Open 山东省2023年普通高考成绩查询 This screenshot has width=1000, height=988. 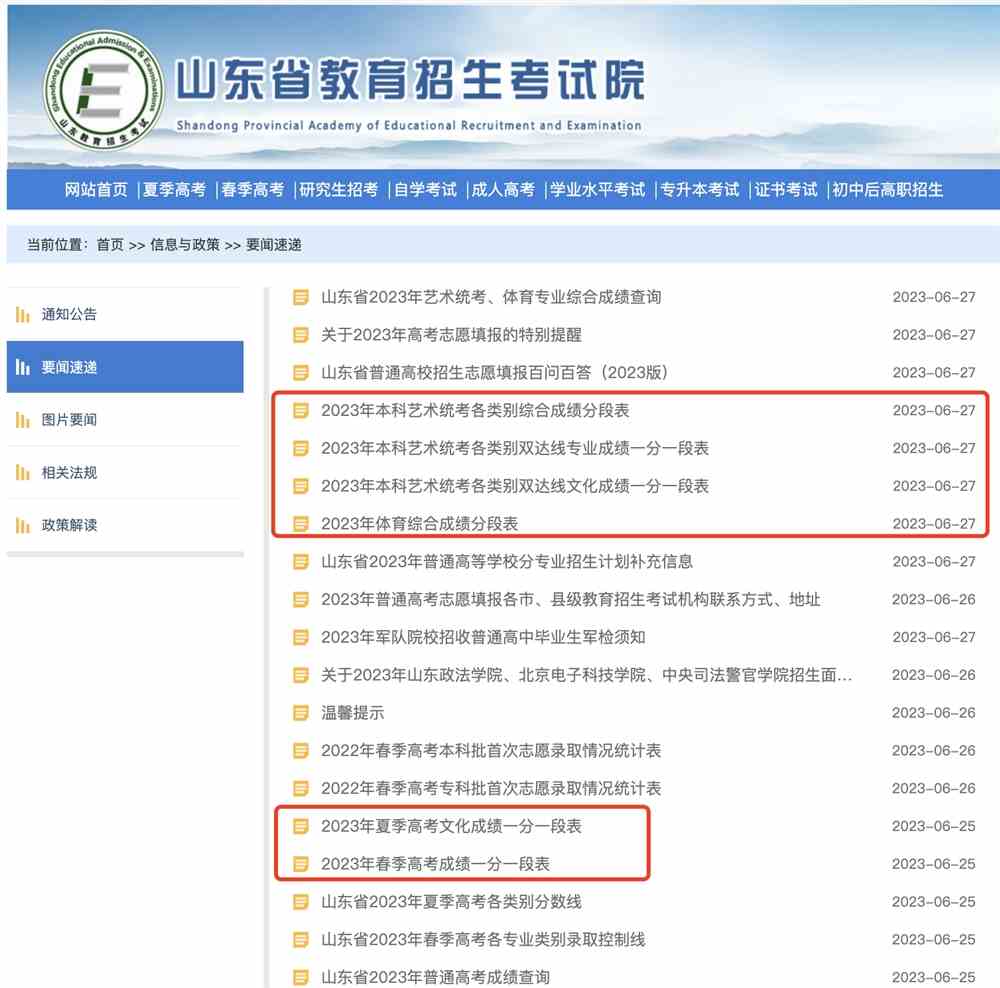coord(436,977)
